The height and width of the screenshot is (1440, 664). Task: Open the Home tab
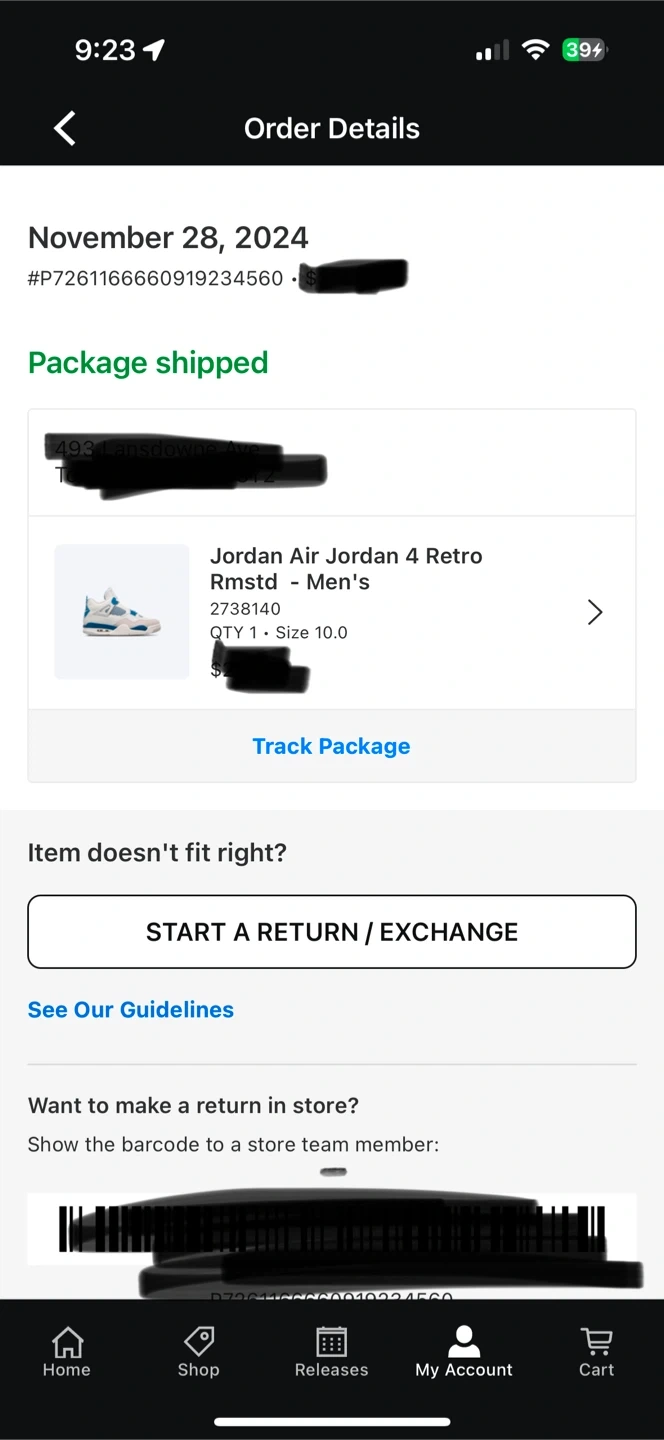[x=67, y=1351]
